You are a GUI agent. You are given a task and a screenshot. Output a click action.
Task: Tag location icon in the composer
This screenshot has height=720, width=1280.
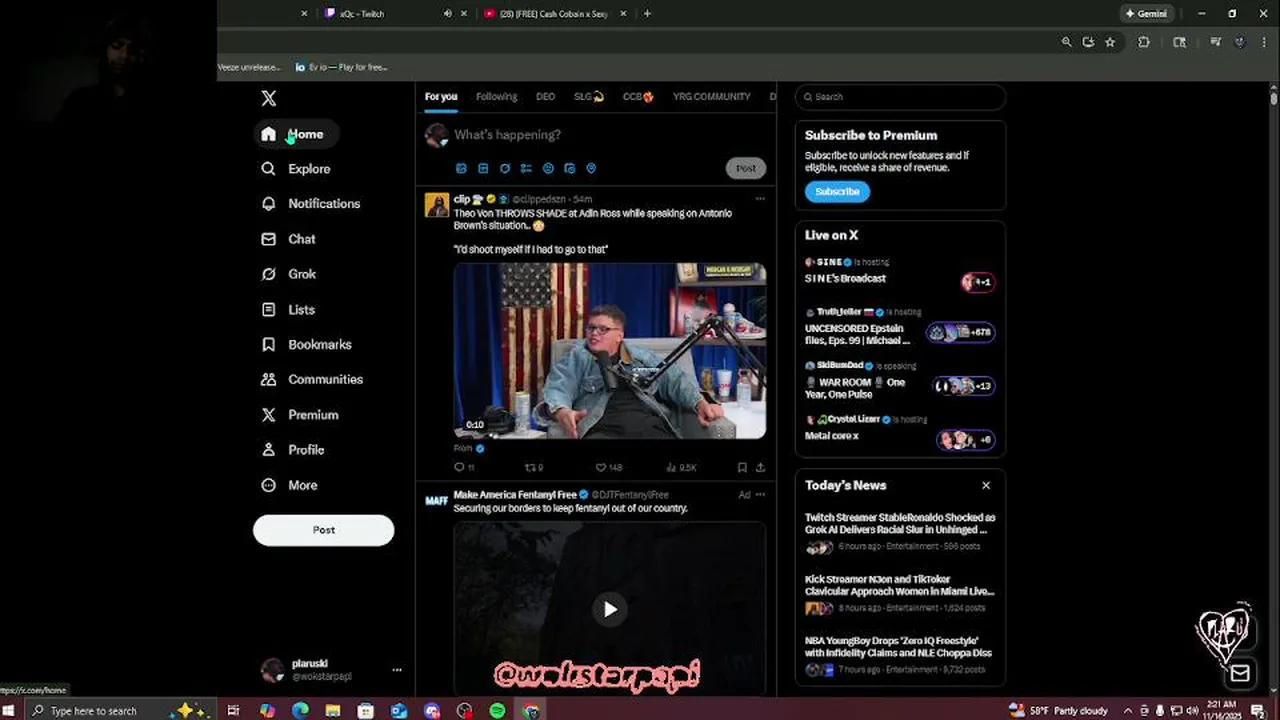point(591,169)
